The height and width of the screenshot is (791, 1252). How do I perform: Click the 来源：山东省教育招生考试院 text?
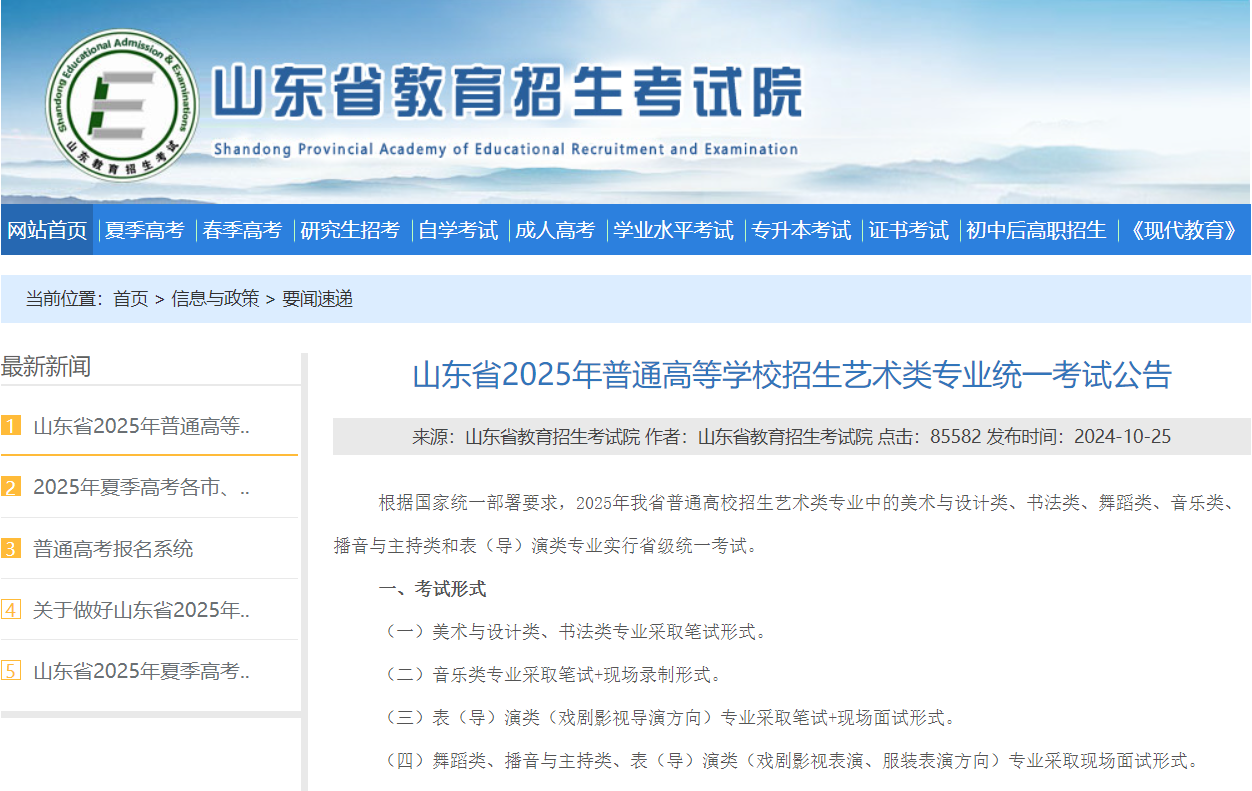click(526, 437)
